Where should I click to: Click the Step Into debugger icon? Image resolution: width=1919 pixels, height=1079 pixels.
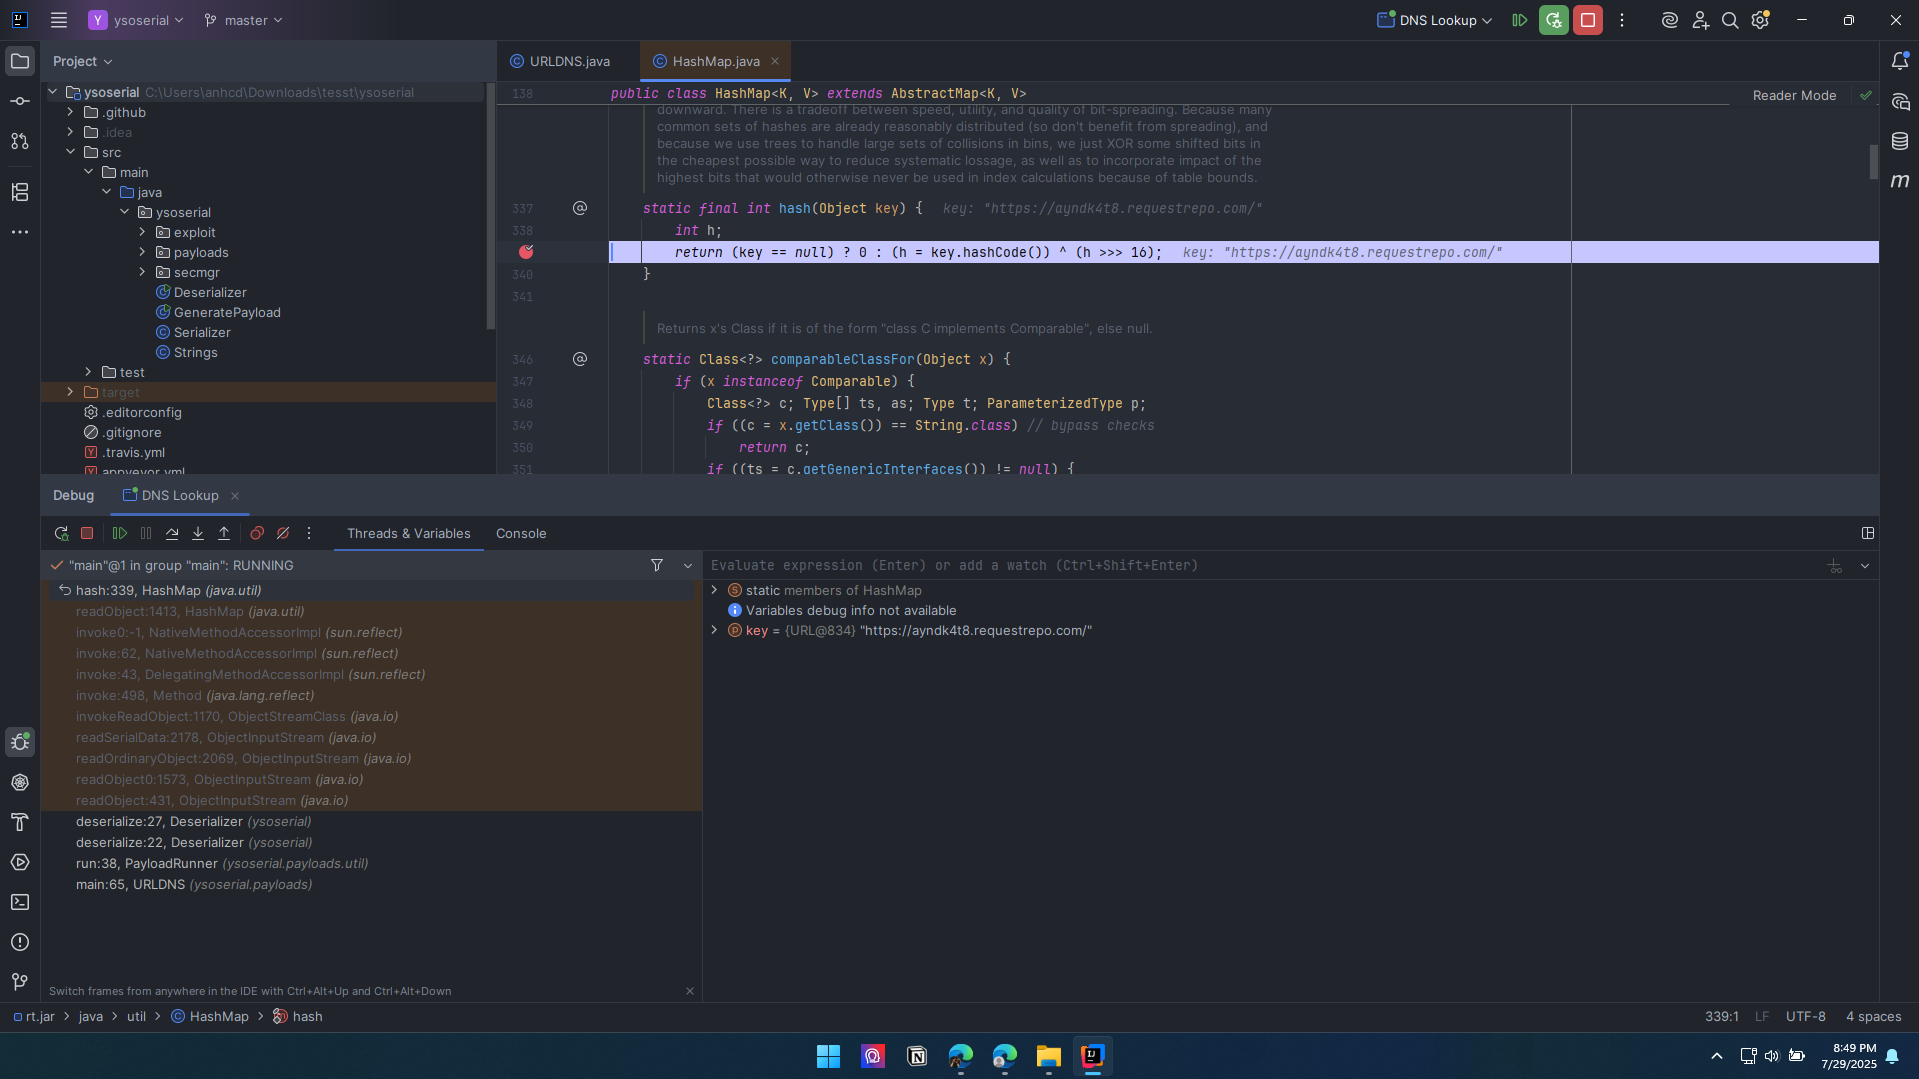pyautogui.click(x=198, y=534)
